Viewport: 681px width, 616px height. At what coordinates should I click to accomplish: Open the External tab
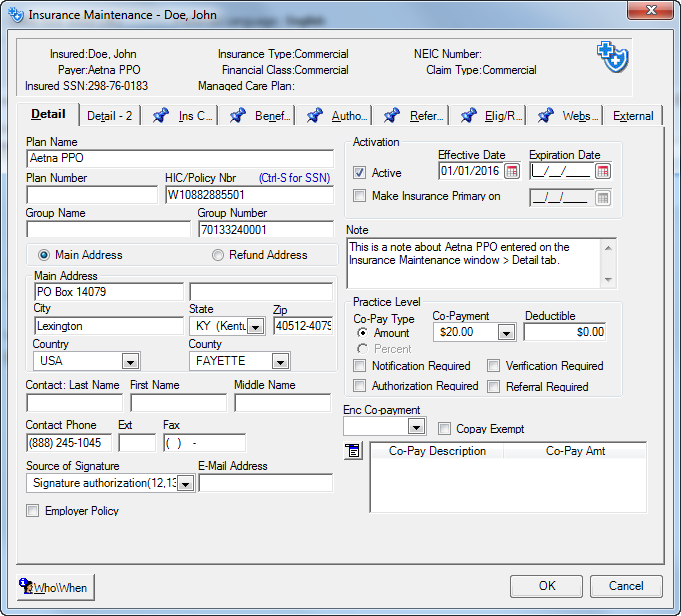coord(633,116)
